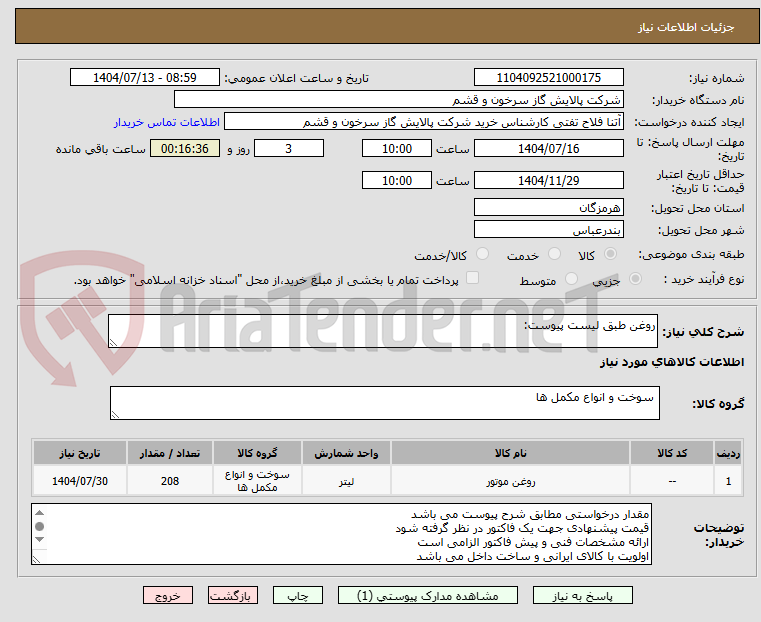
Task: Click the request creator field آتنا فلاح تفتی
Action: point(424,122)
